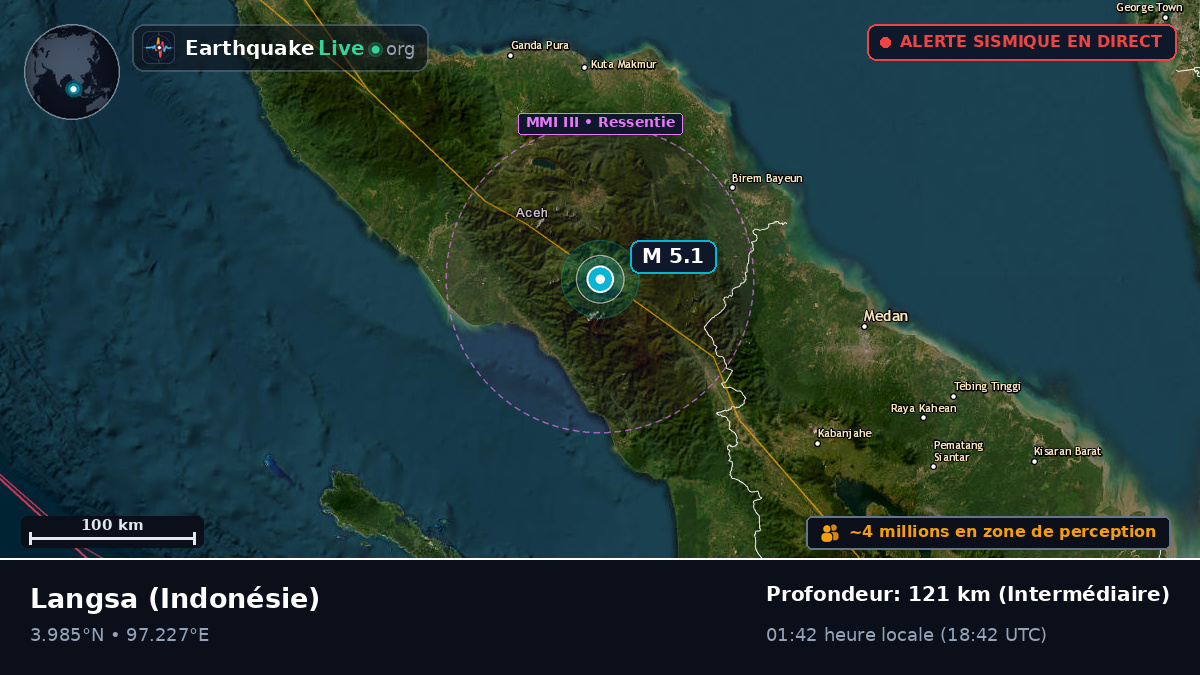Click the ALERTE SISMIQUE EN DIRECT badge

point(1022,42)
